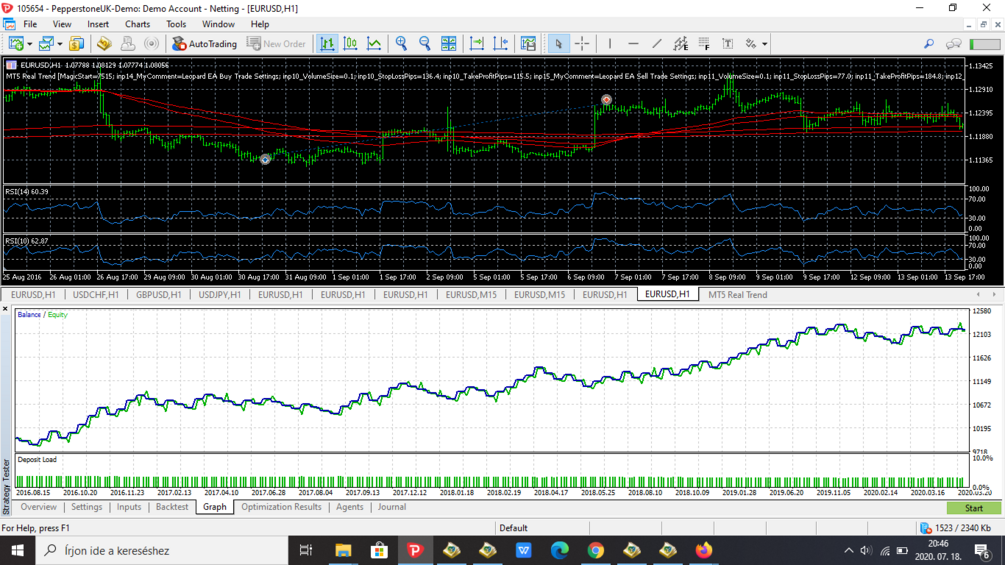Open the Agents tab in Strategy Tester
The height and width of the screenshot is (565, 1005).
(x=349, y=507)
